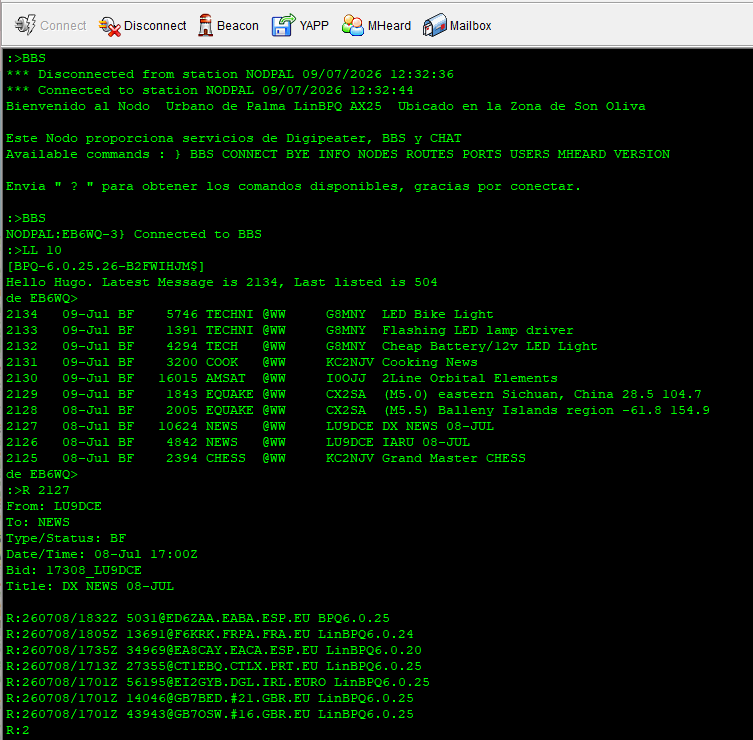Click the Disconnect icon with red X
Screen dimensions: 753x740
click(x=109, y=25)
